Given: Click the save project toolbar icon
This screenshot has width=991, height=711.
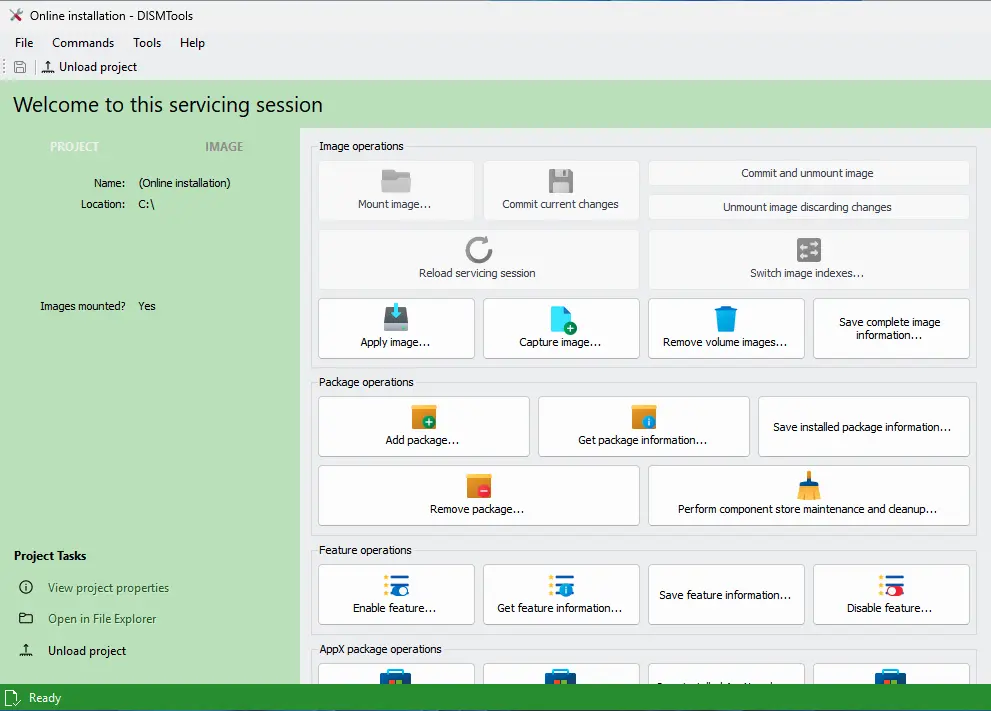Looking at the screenshot, I should tap(20, 67).
